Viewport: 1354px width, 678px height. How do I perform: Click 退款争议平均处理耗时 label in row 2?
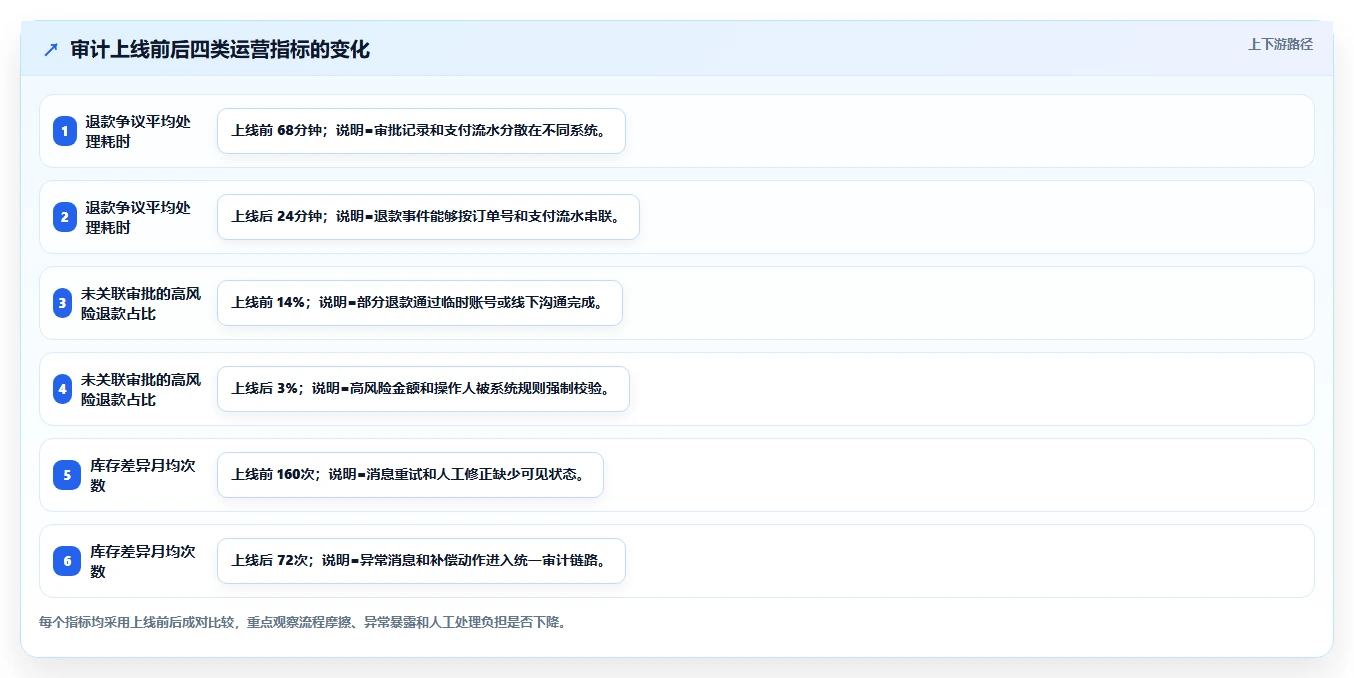pos(138,217)
